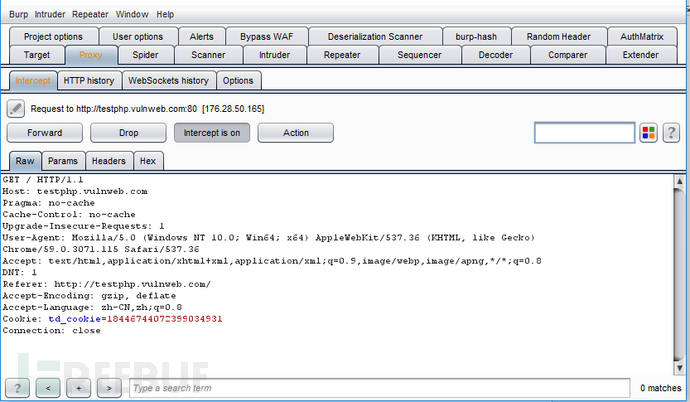690x402 pixels.
Task: Open the Repeater menu in menu bar
Action: [x=90, y=15]
